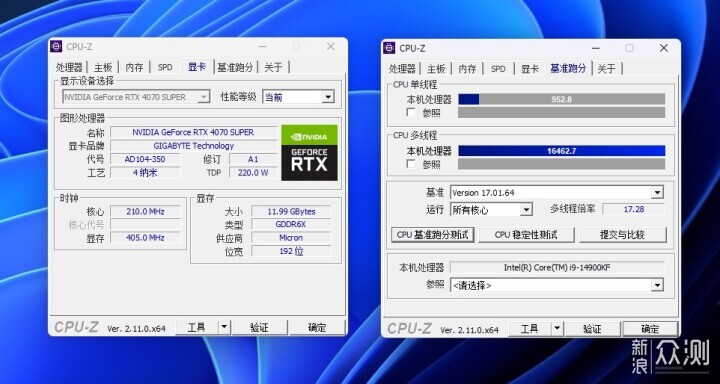Minimize the right CPU-Z window
The image size is (720, 384).
(596, 48)
